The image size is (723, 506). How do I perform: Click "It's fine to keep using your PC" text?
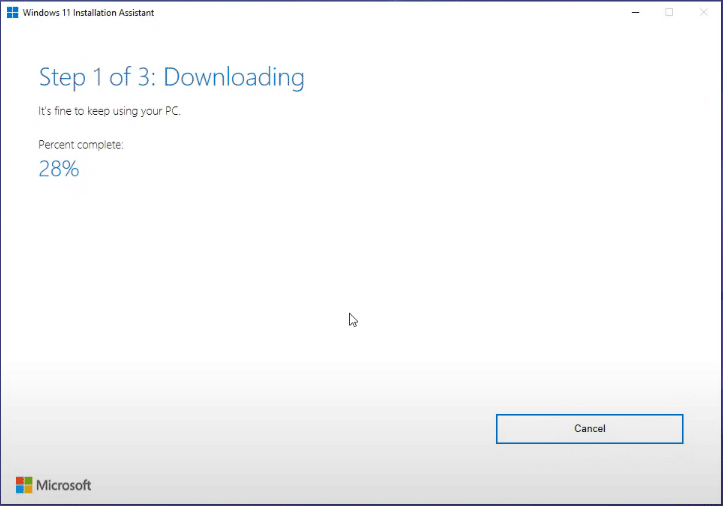click(110, 111)
